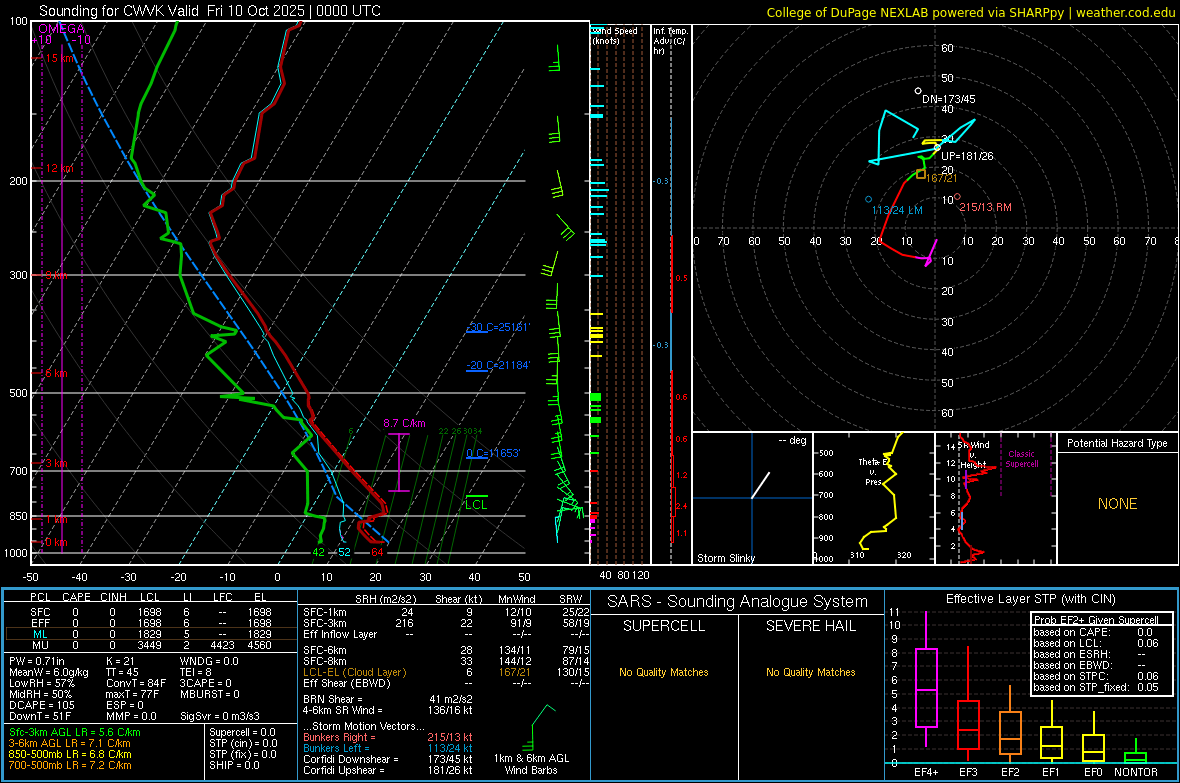Select No Quality Matches under SUPERCELL
1180x783 pixels.
click(664, 672)
